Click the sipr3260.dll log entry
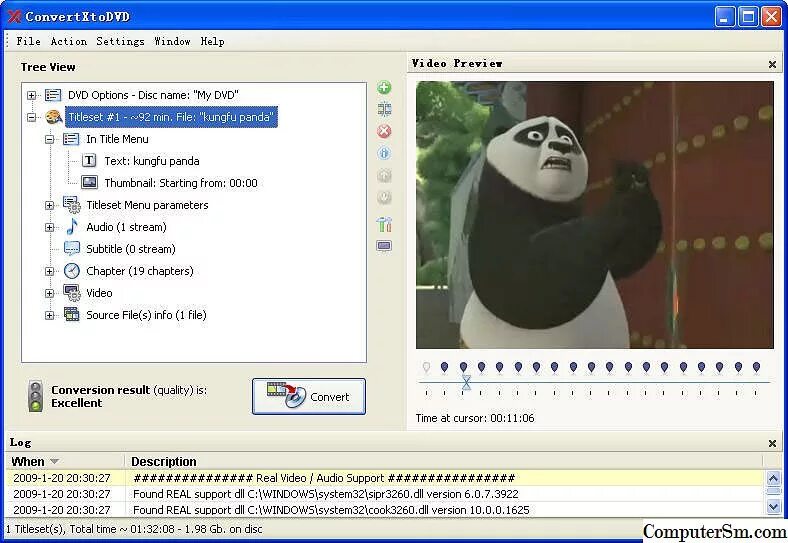 (x=385, y=494)
